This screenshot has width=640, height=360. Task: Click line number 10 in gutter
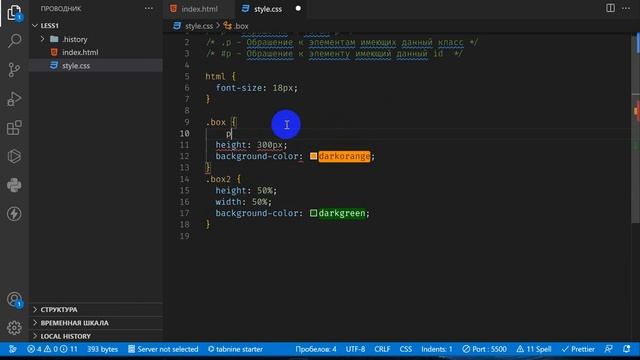[x=184, y=133]
